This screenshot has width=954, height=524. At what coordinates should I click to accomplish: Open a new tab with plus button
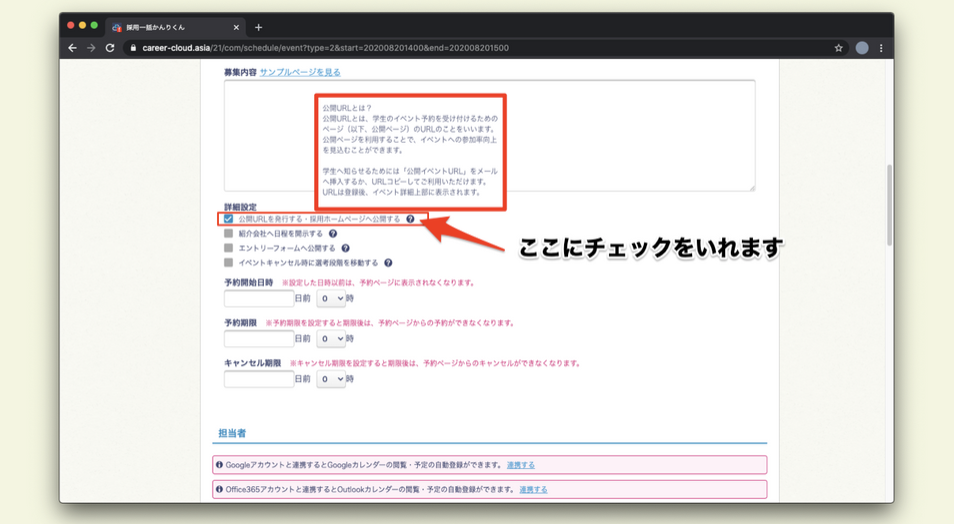(259, 27)
